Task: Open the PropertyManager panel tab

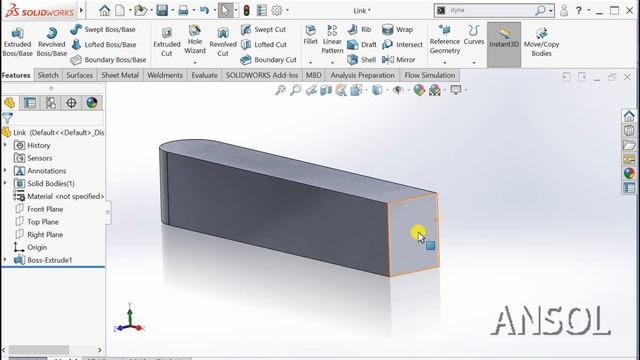Action: point(30,103)
